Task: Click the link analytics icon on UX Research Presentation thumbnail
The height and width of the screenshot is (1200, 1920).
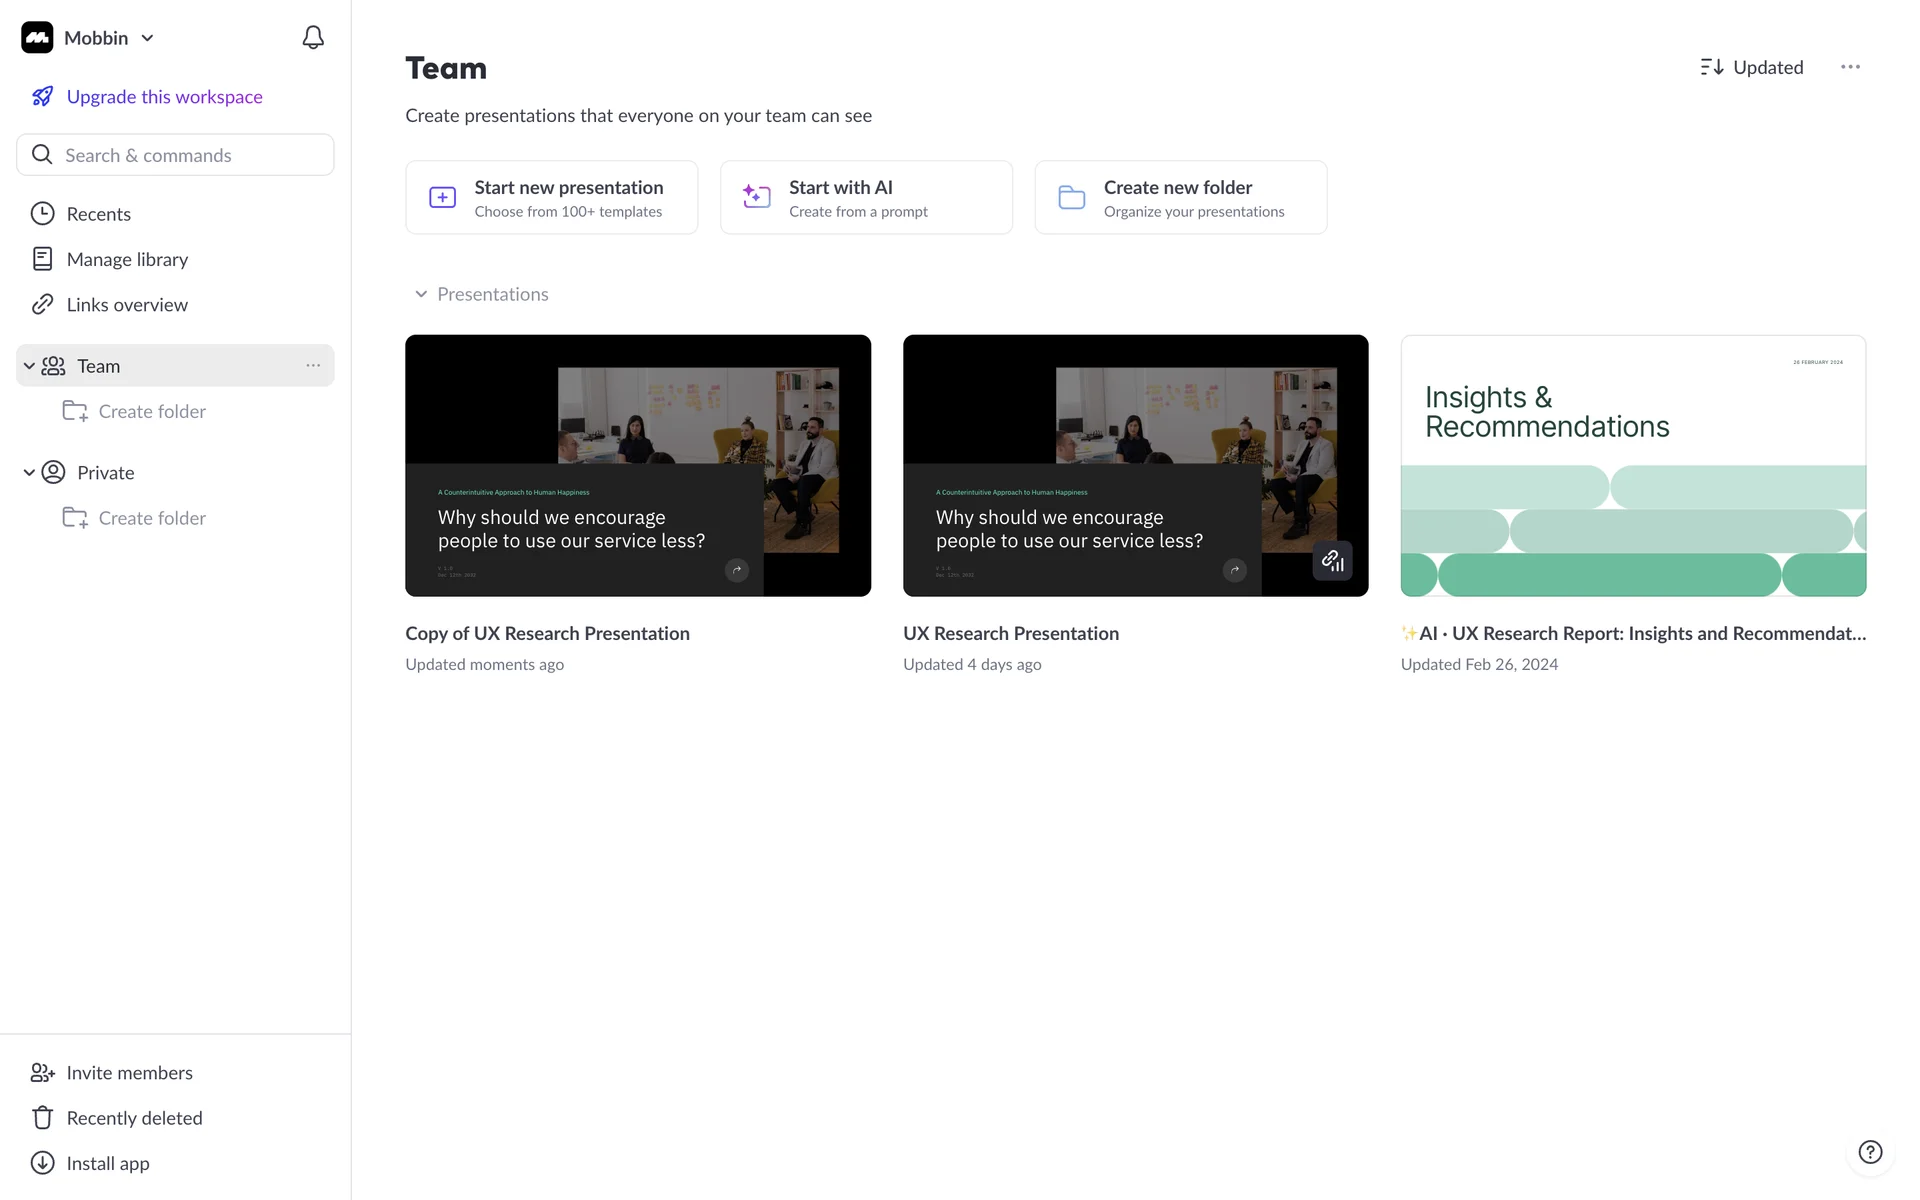Action: [x=1332, y=561]
